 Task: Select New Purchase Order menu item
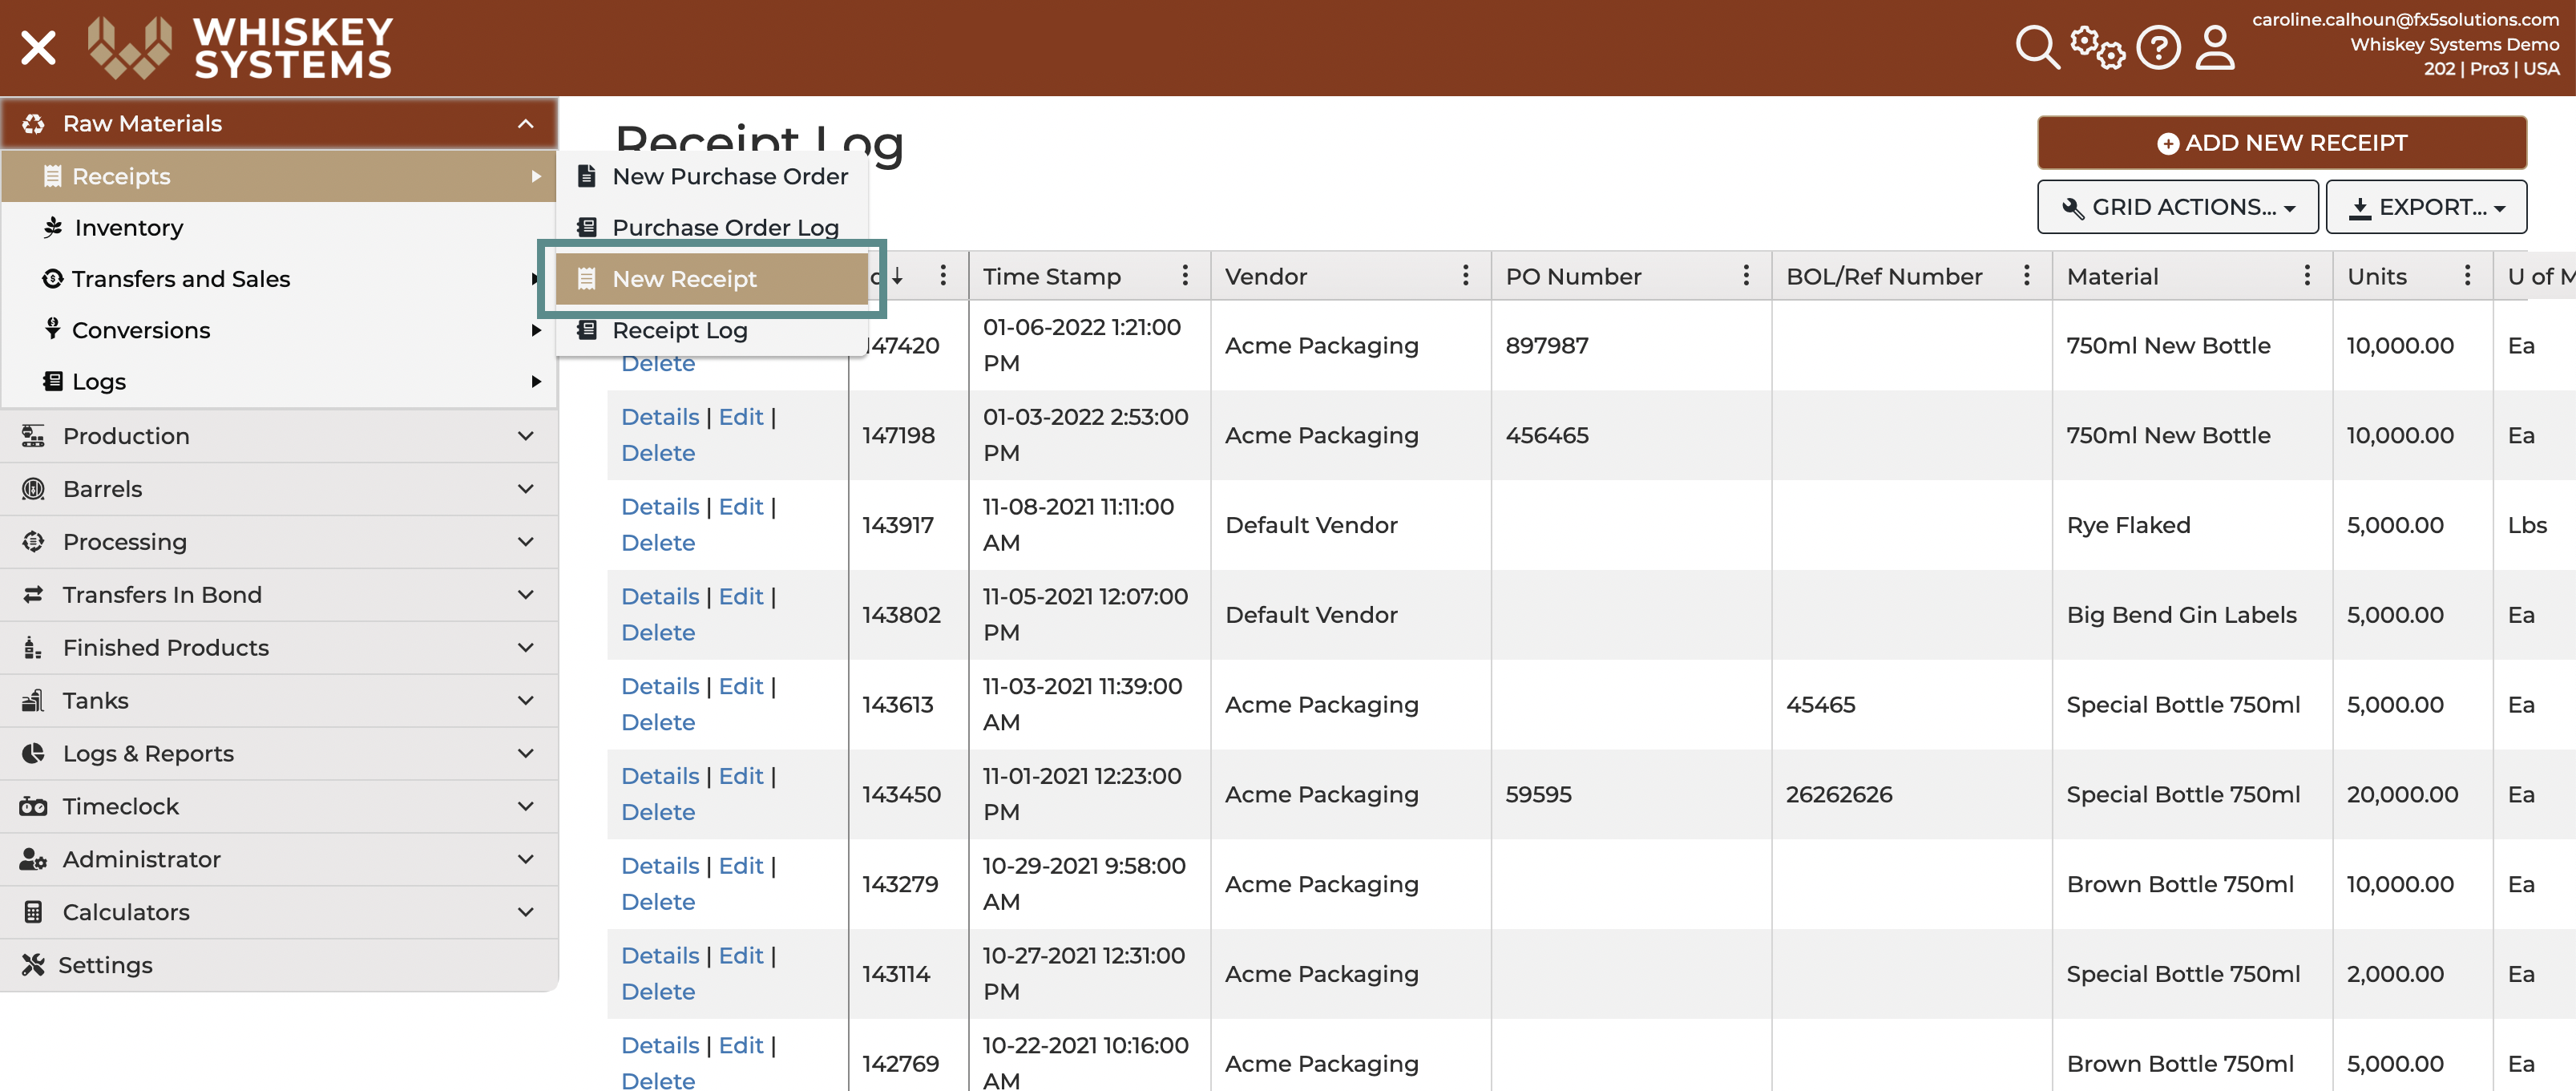[711, 176]
